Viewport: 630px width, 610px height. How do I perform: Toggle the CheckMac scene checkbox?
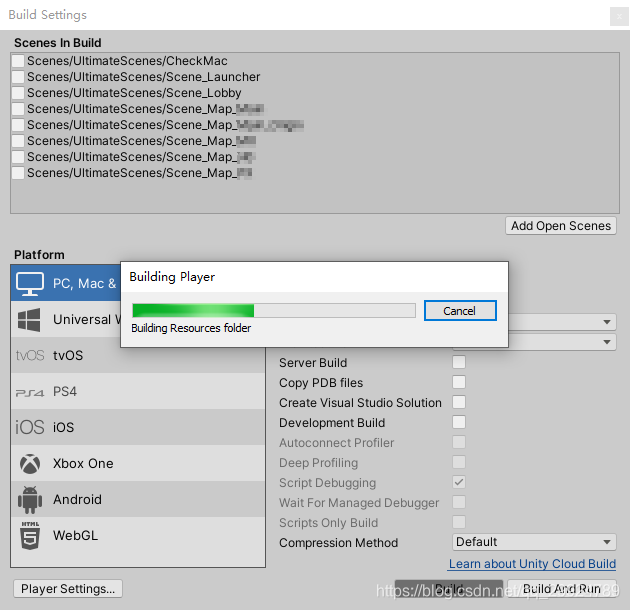click(18, 61)
